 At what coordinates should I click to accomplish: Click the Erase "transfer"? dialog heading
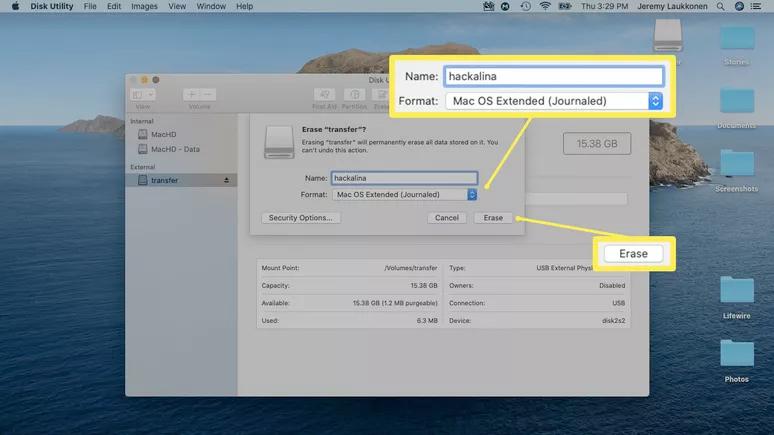point(334,129)
